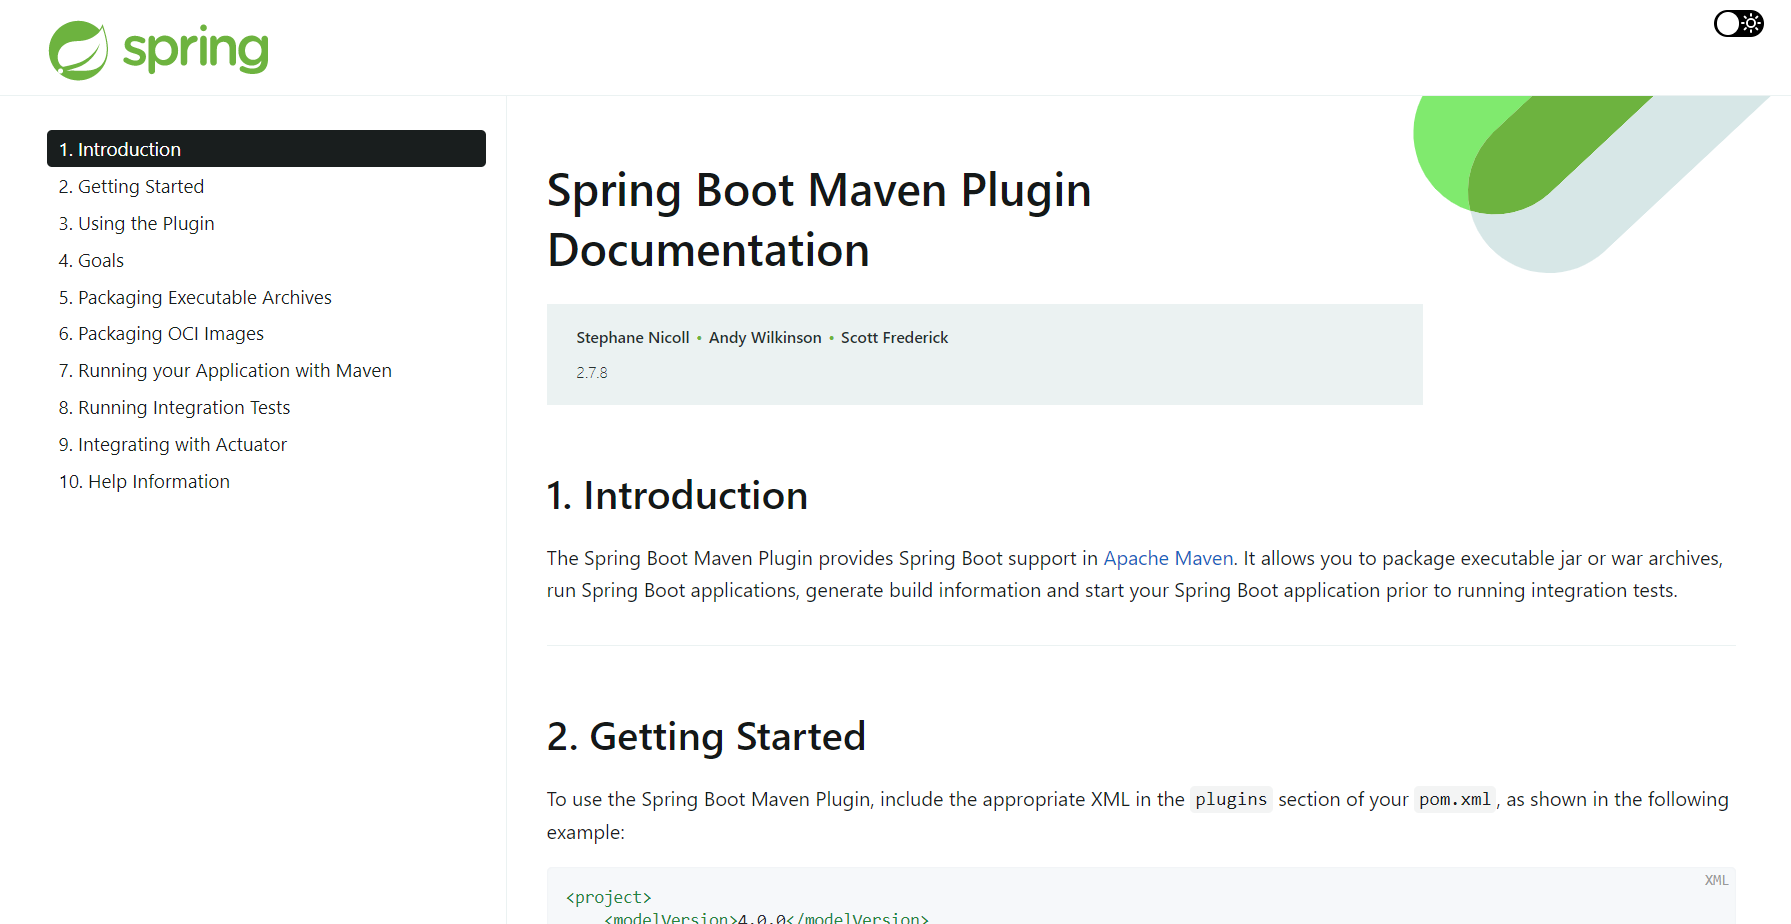The image size is (1791, 924).
Task: Click author name Stephane Nicoll
Action: click(633, 338)
